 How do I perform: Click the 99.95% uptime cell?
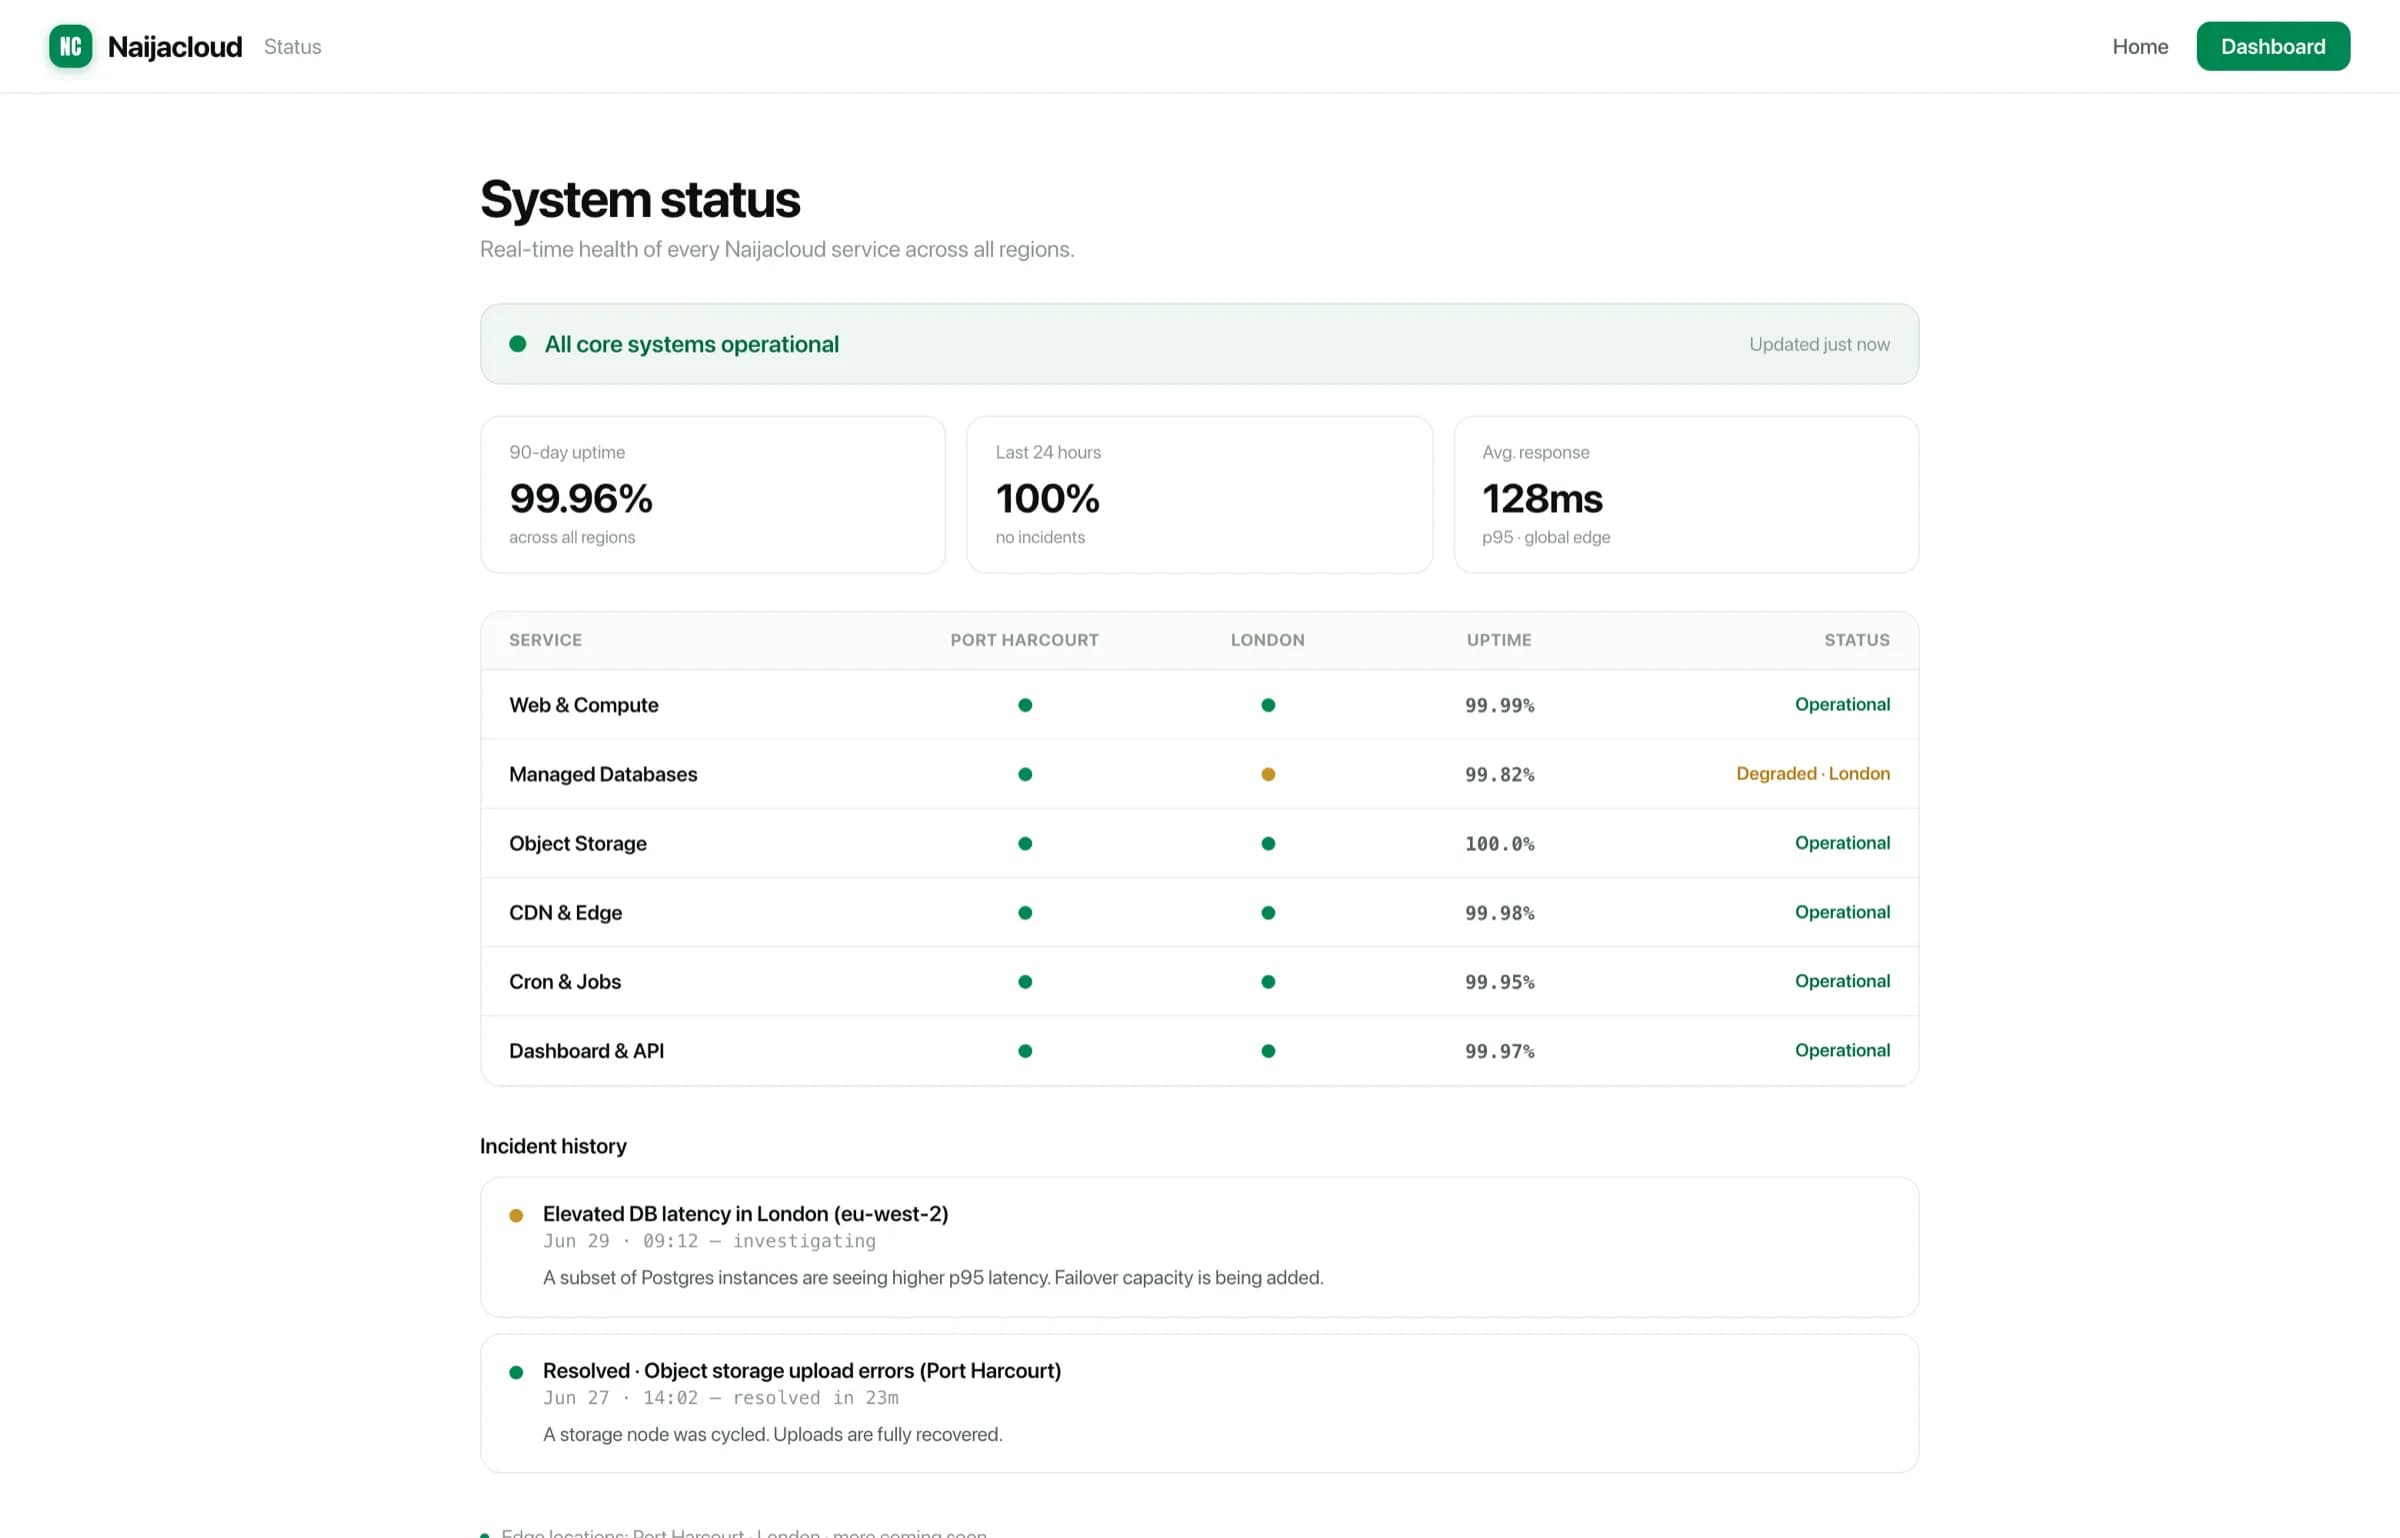1499,981
